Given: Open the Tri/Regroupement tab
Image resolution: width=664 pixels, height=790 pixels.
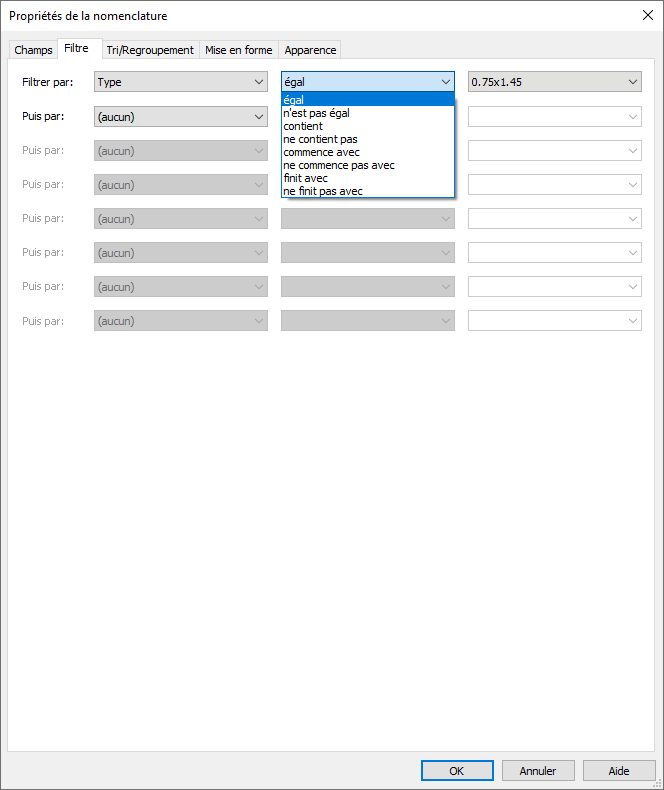Looking at the screenshot, I should [x=150, y=50].
